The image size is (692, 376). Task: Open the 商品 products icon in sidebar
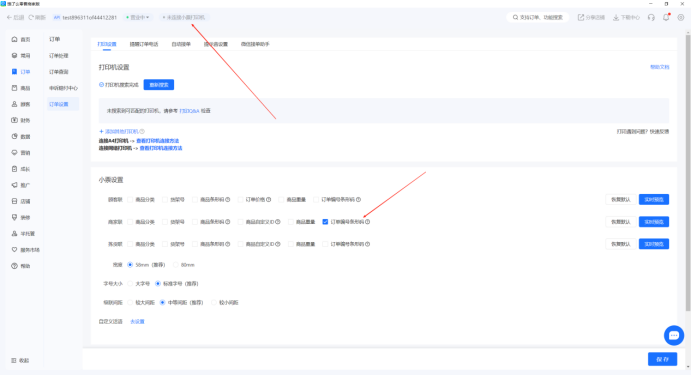pyautogui.click(x=15, y=88)
